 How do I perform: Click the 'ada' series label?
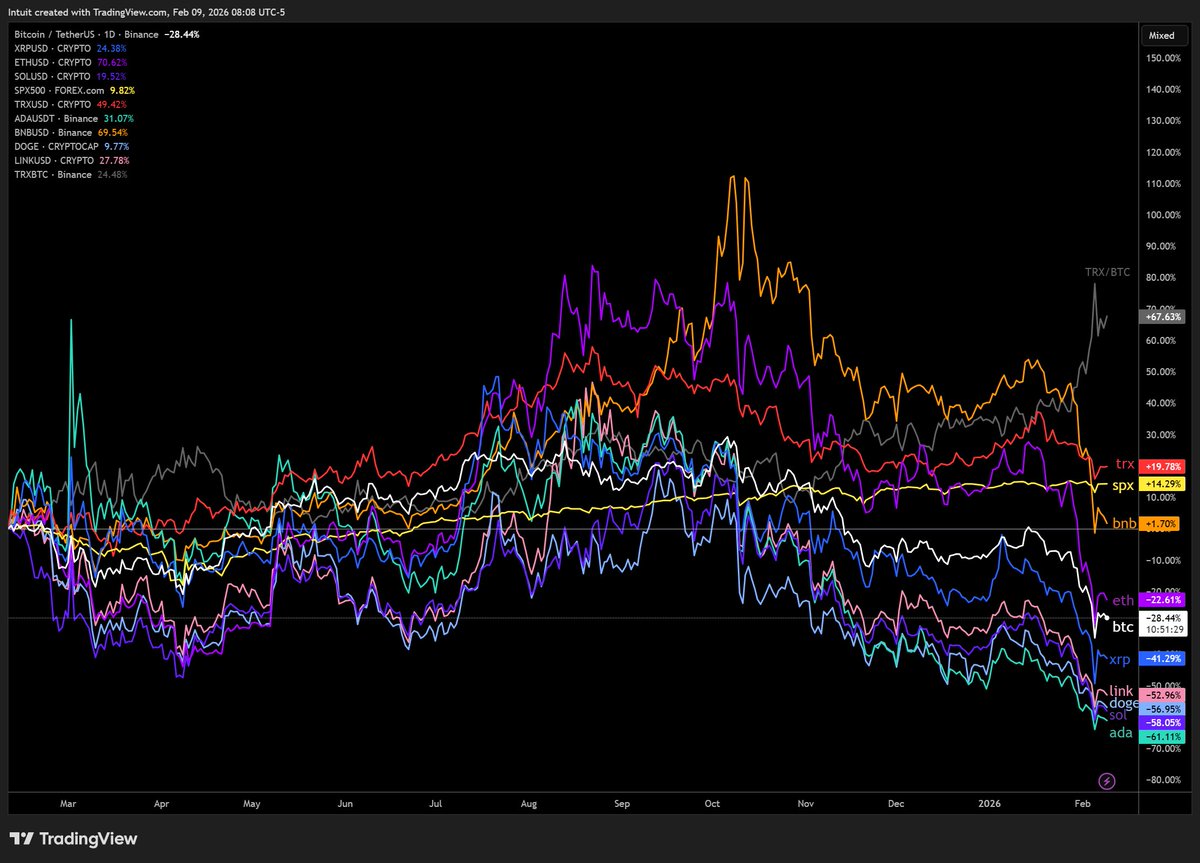click(x=1121, y=733)
